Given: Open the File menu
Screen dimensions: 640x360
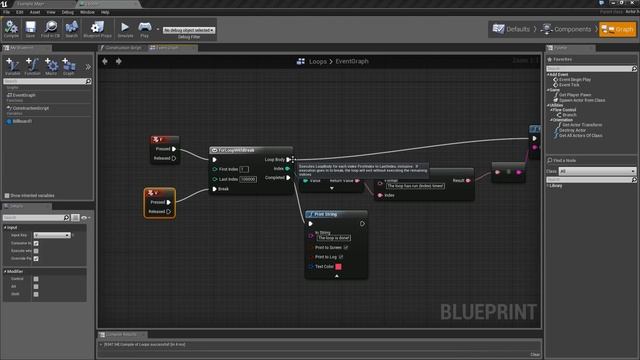Looking at the screenshot, I should click(x=6, y=12).
